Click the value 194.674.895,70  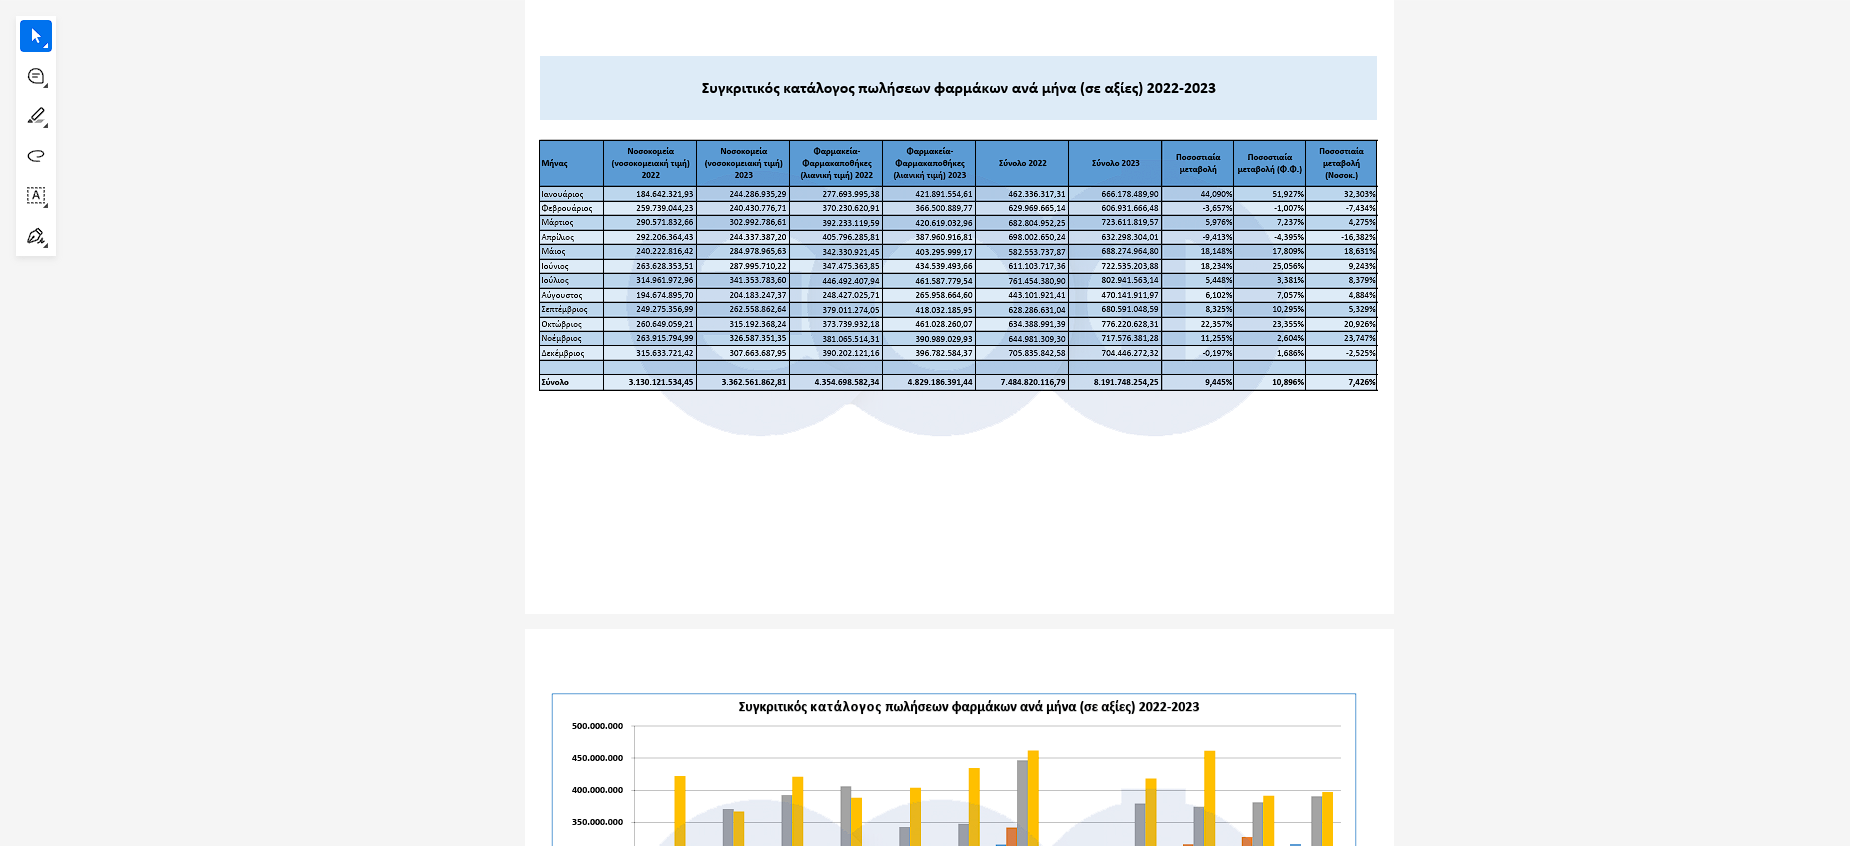point(664,295)
